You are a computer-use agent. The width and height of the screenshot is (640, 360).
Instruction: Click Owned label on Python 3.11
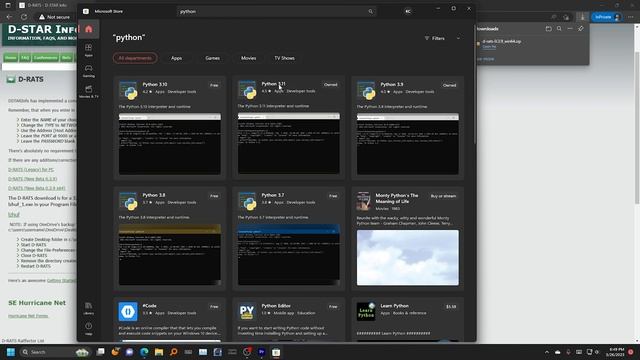pos(331,85)
